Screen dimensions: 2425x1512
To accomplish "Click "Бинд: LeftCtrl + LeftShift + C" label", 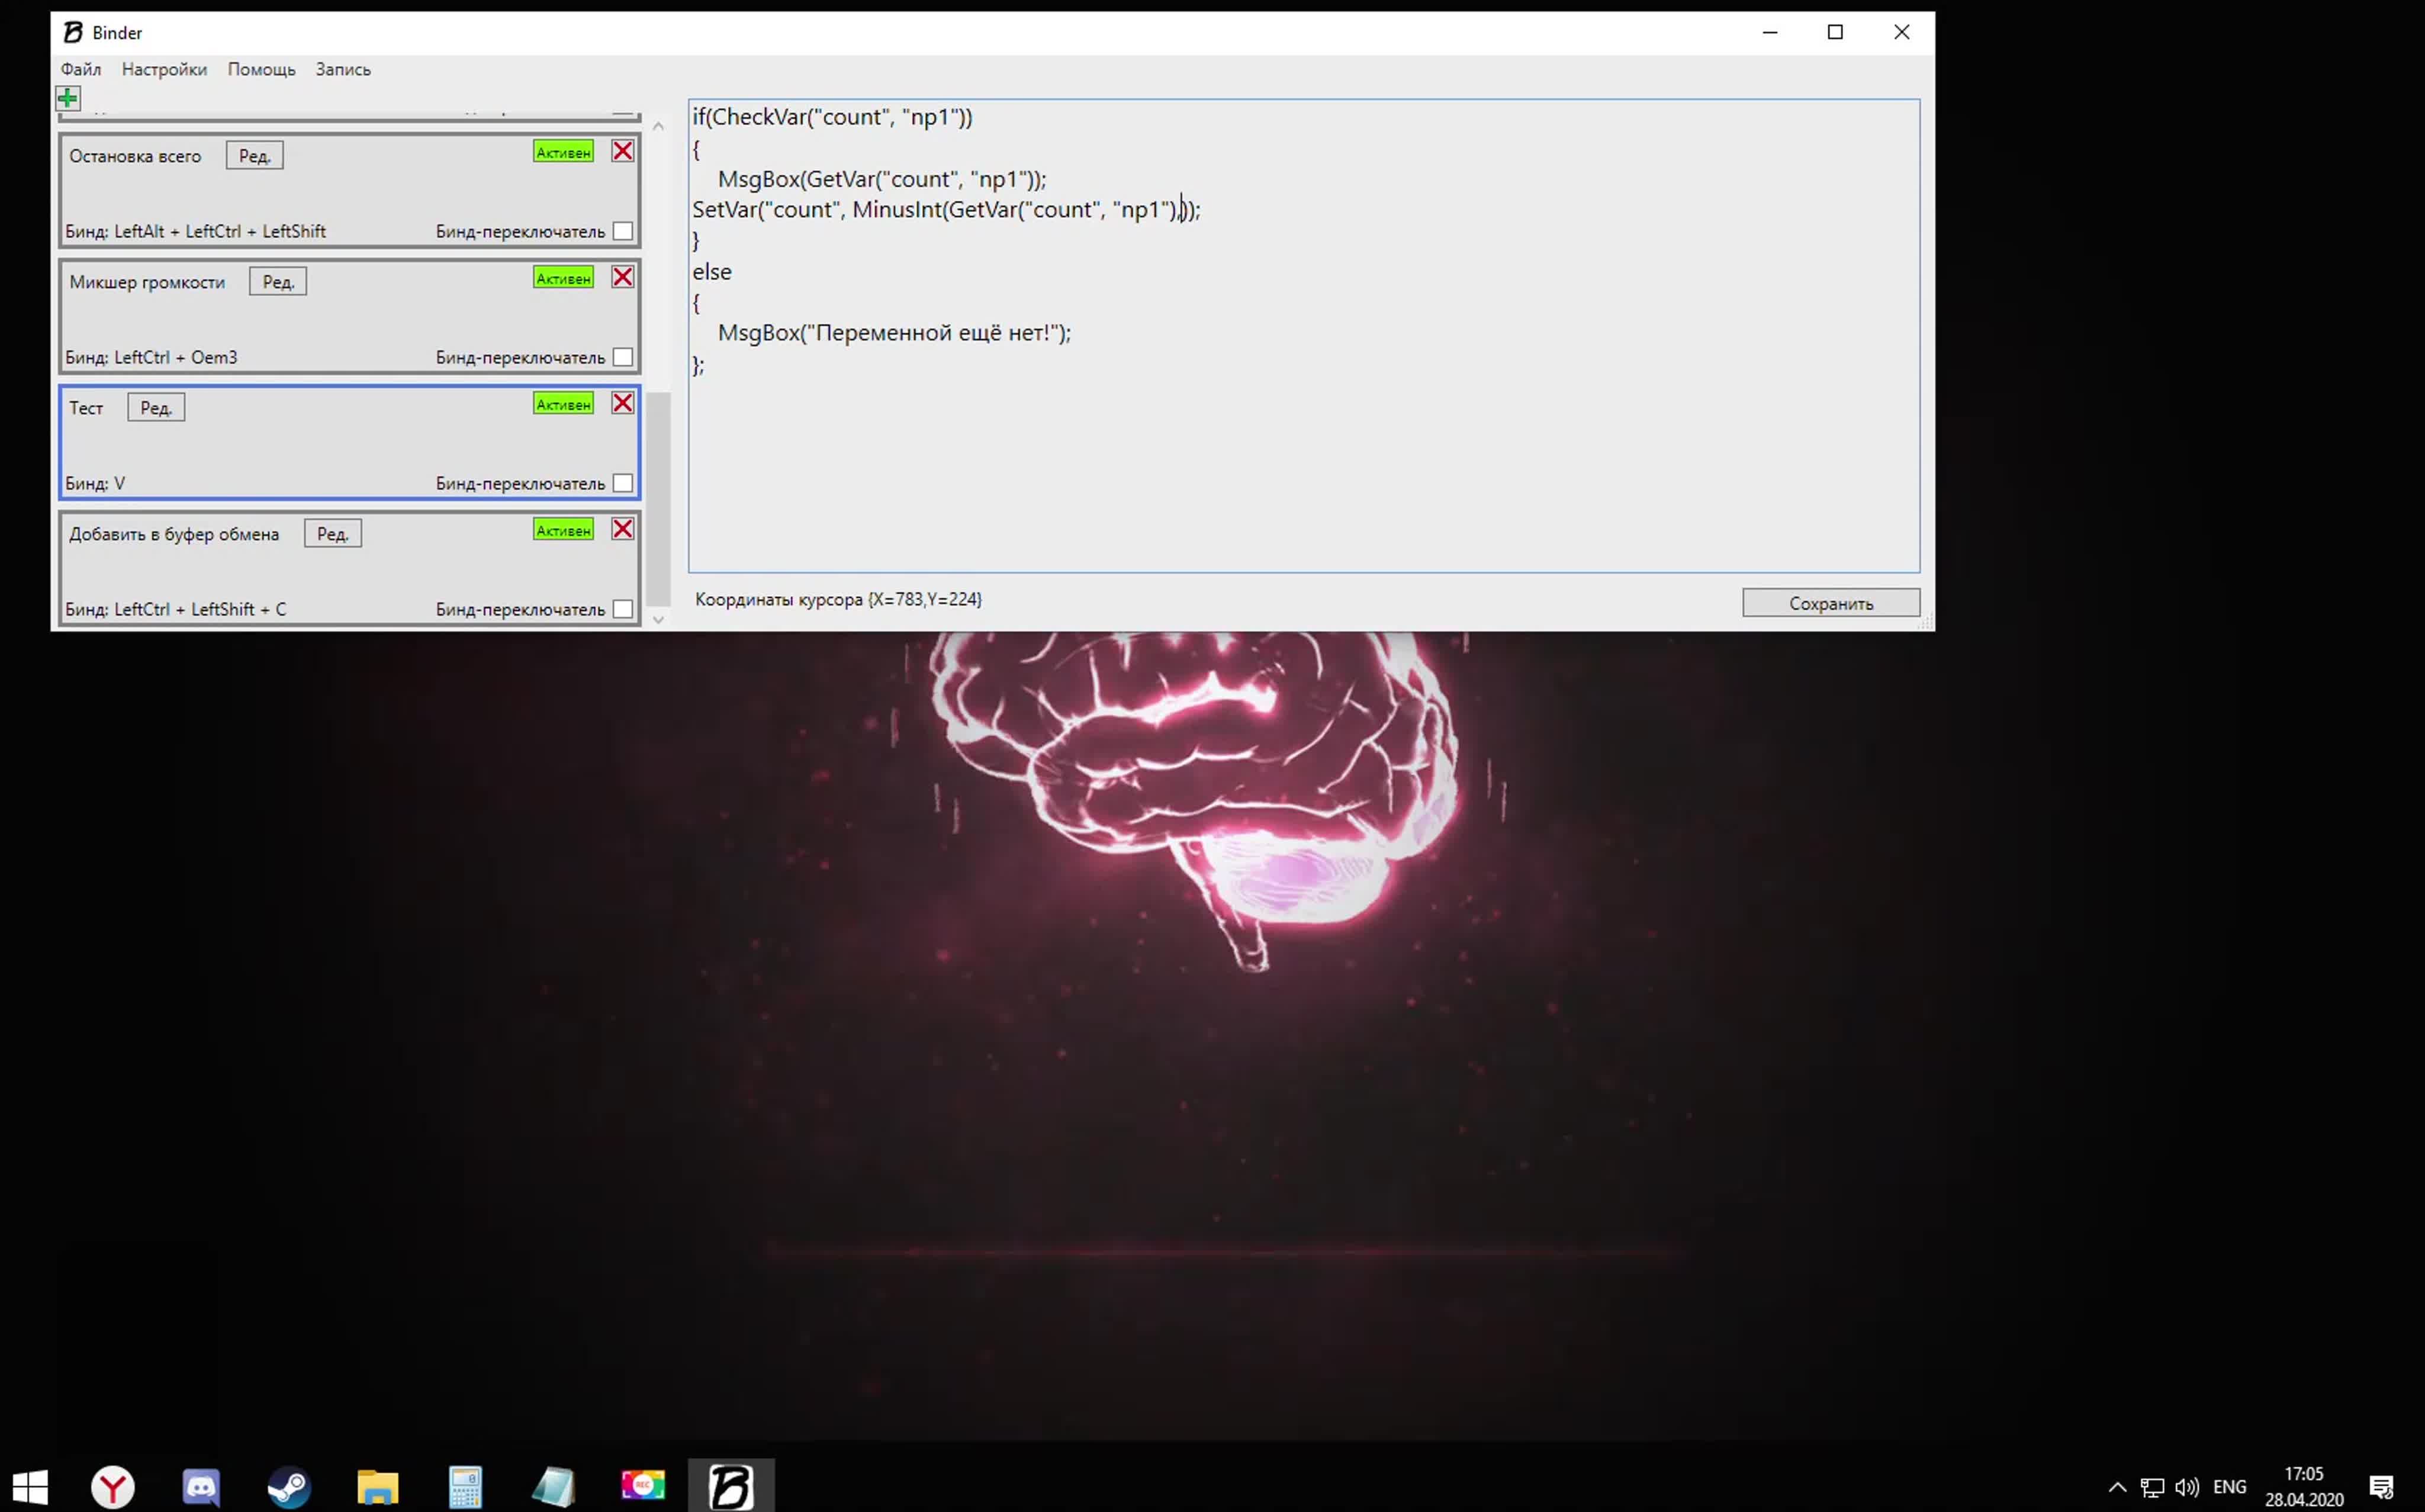I will click(175, 609).
